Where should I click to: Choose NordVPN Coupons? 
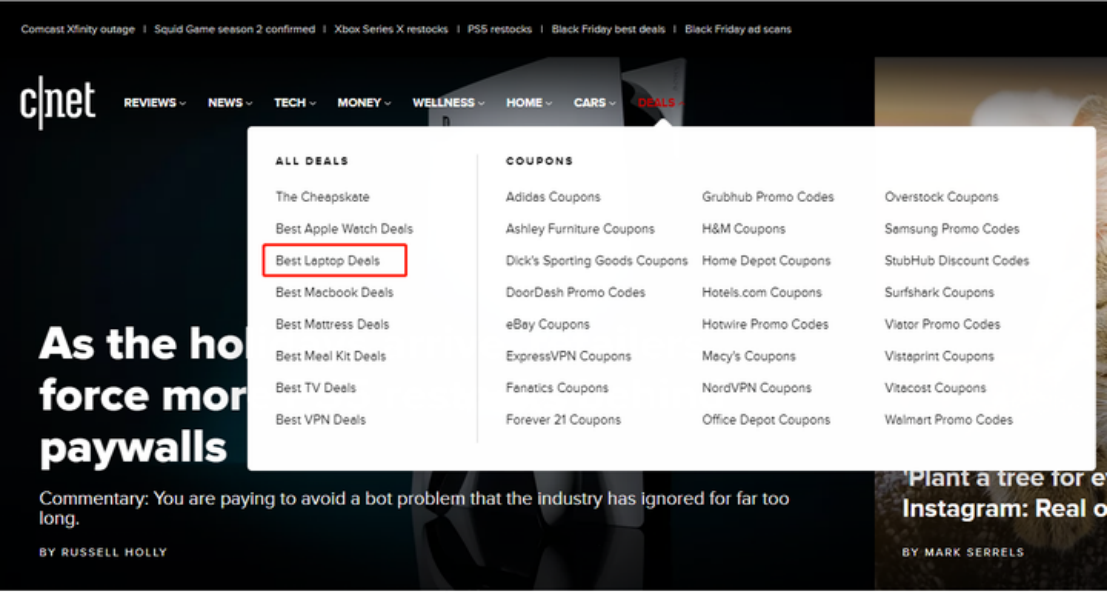click(x=757, y=388)
